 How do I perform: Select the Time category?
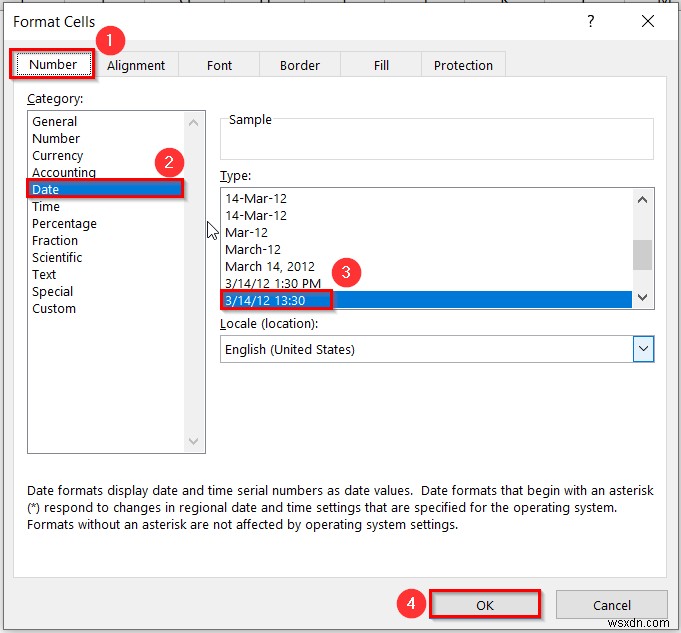(106, 206)
